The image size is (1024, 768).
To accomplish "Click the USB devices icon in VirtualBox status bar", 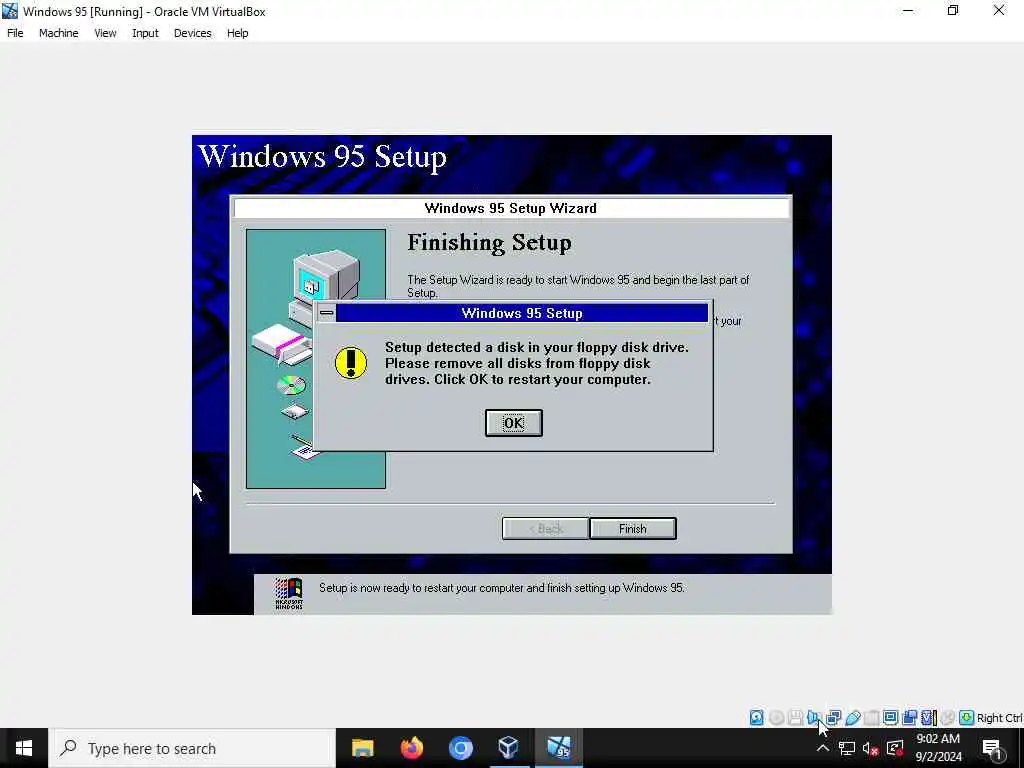I will click(853, 718).
